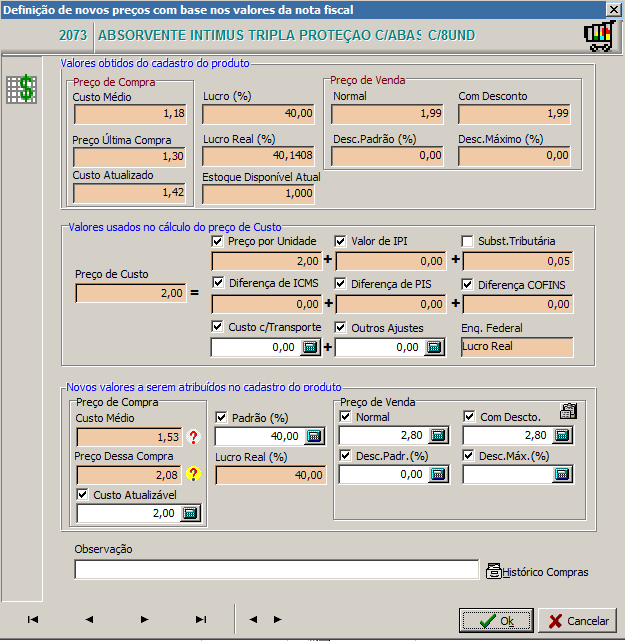The image size is (625, 641).
Task: Click the Observação text field
Action: coord(276,569)
